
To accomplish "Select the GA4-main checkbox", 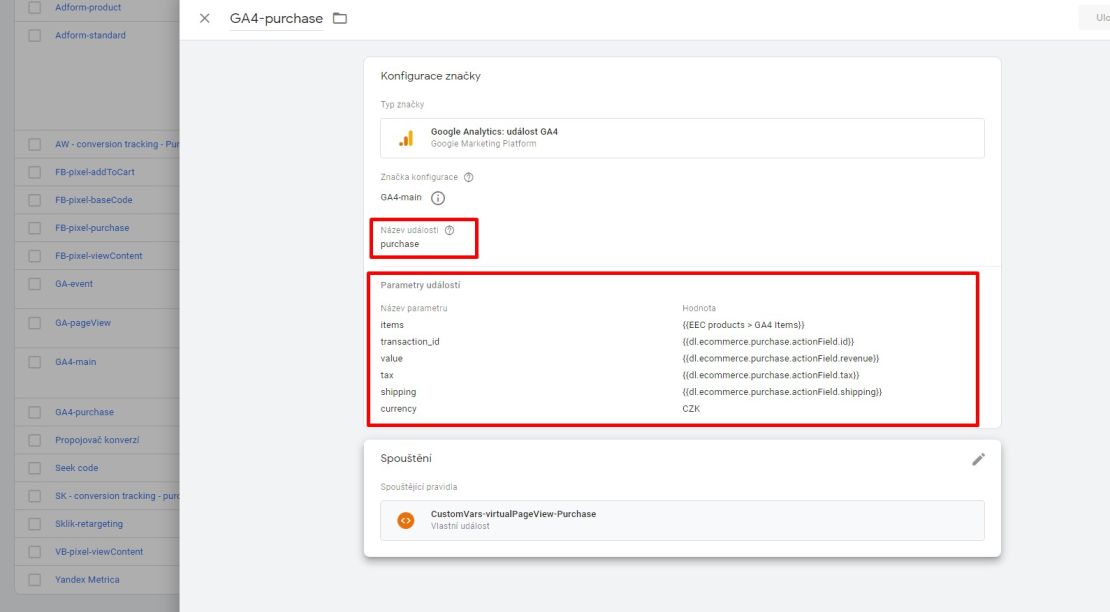I will pos(34,362).
